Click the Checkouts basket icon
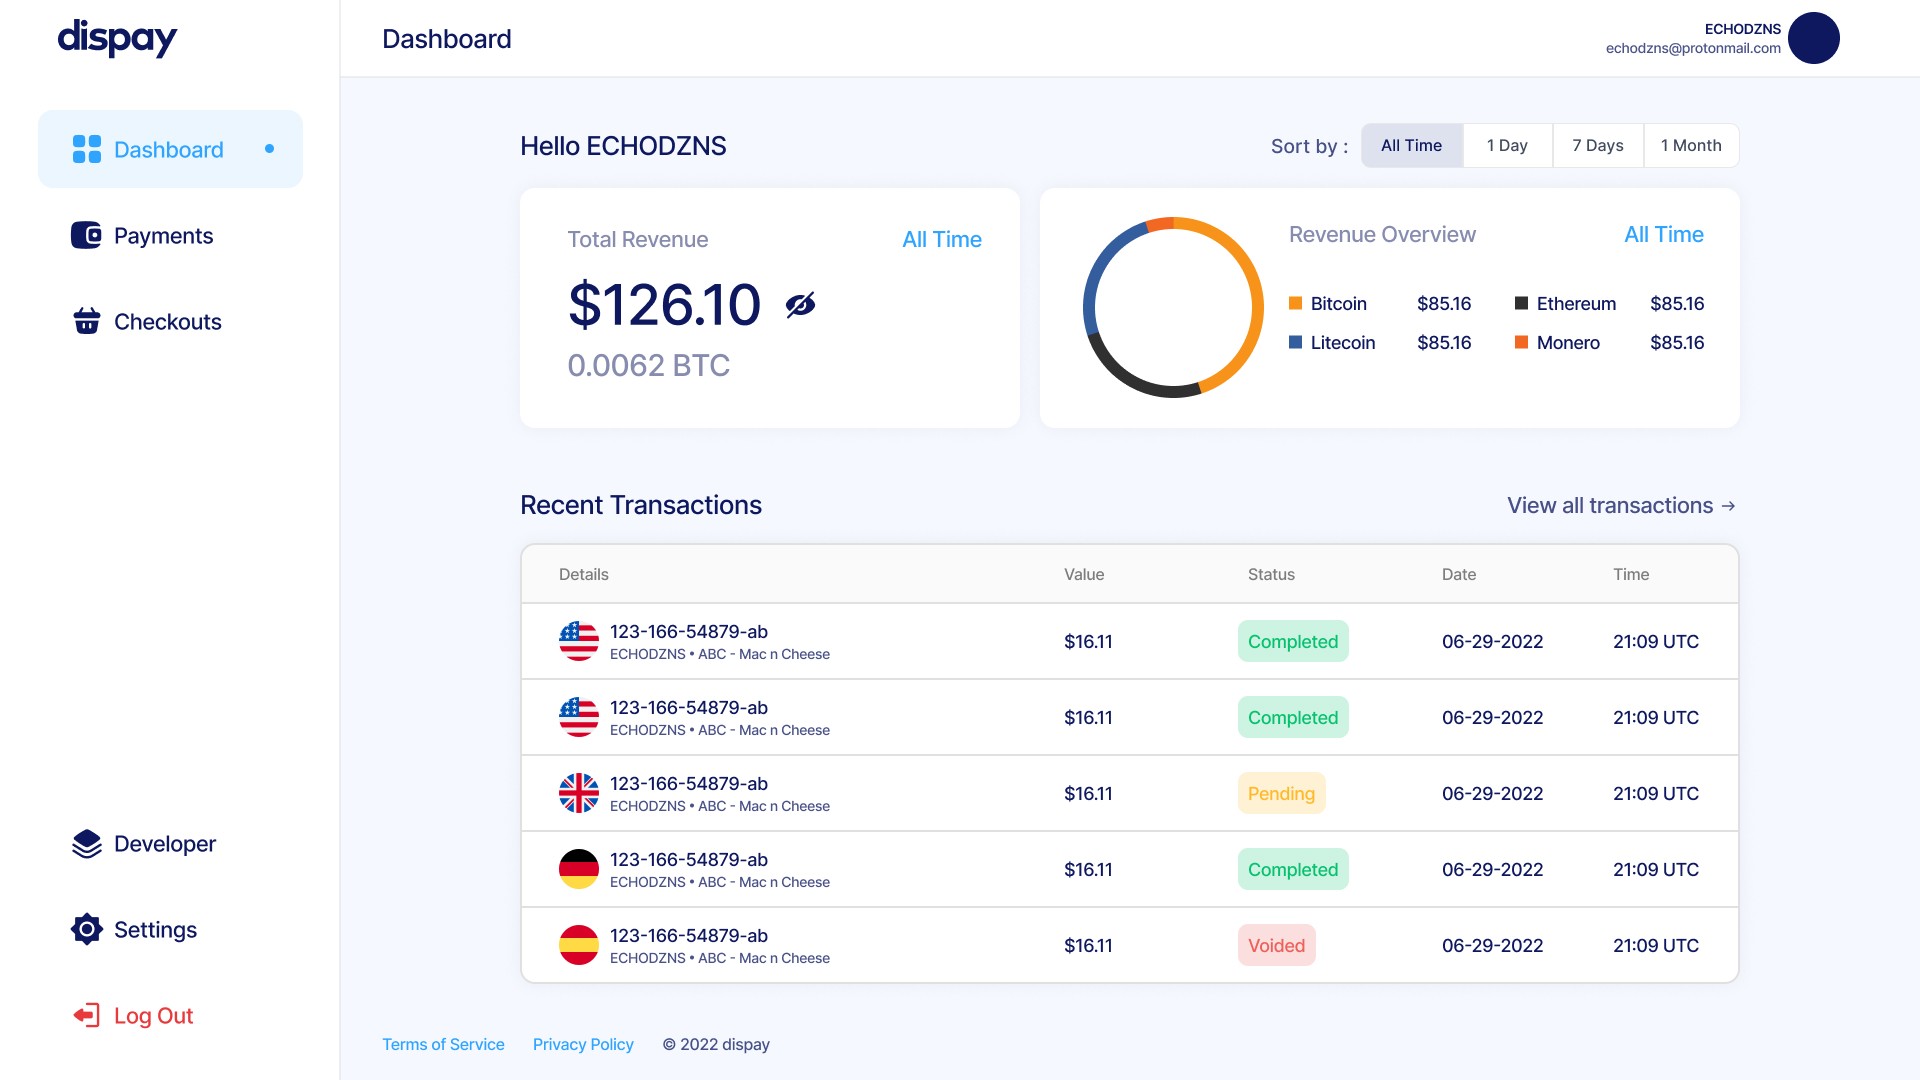1920x1080 pixels. pyautogui.click(x=87, y=321)
